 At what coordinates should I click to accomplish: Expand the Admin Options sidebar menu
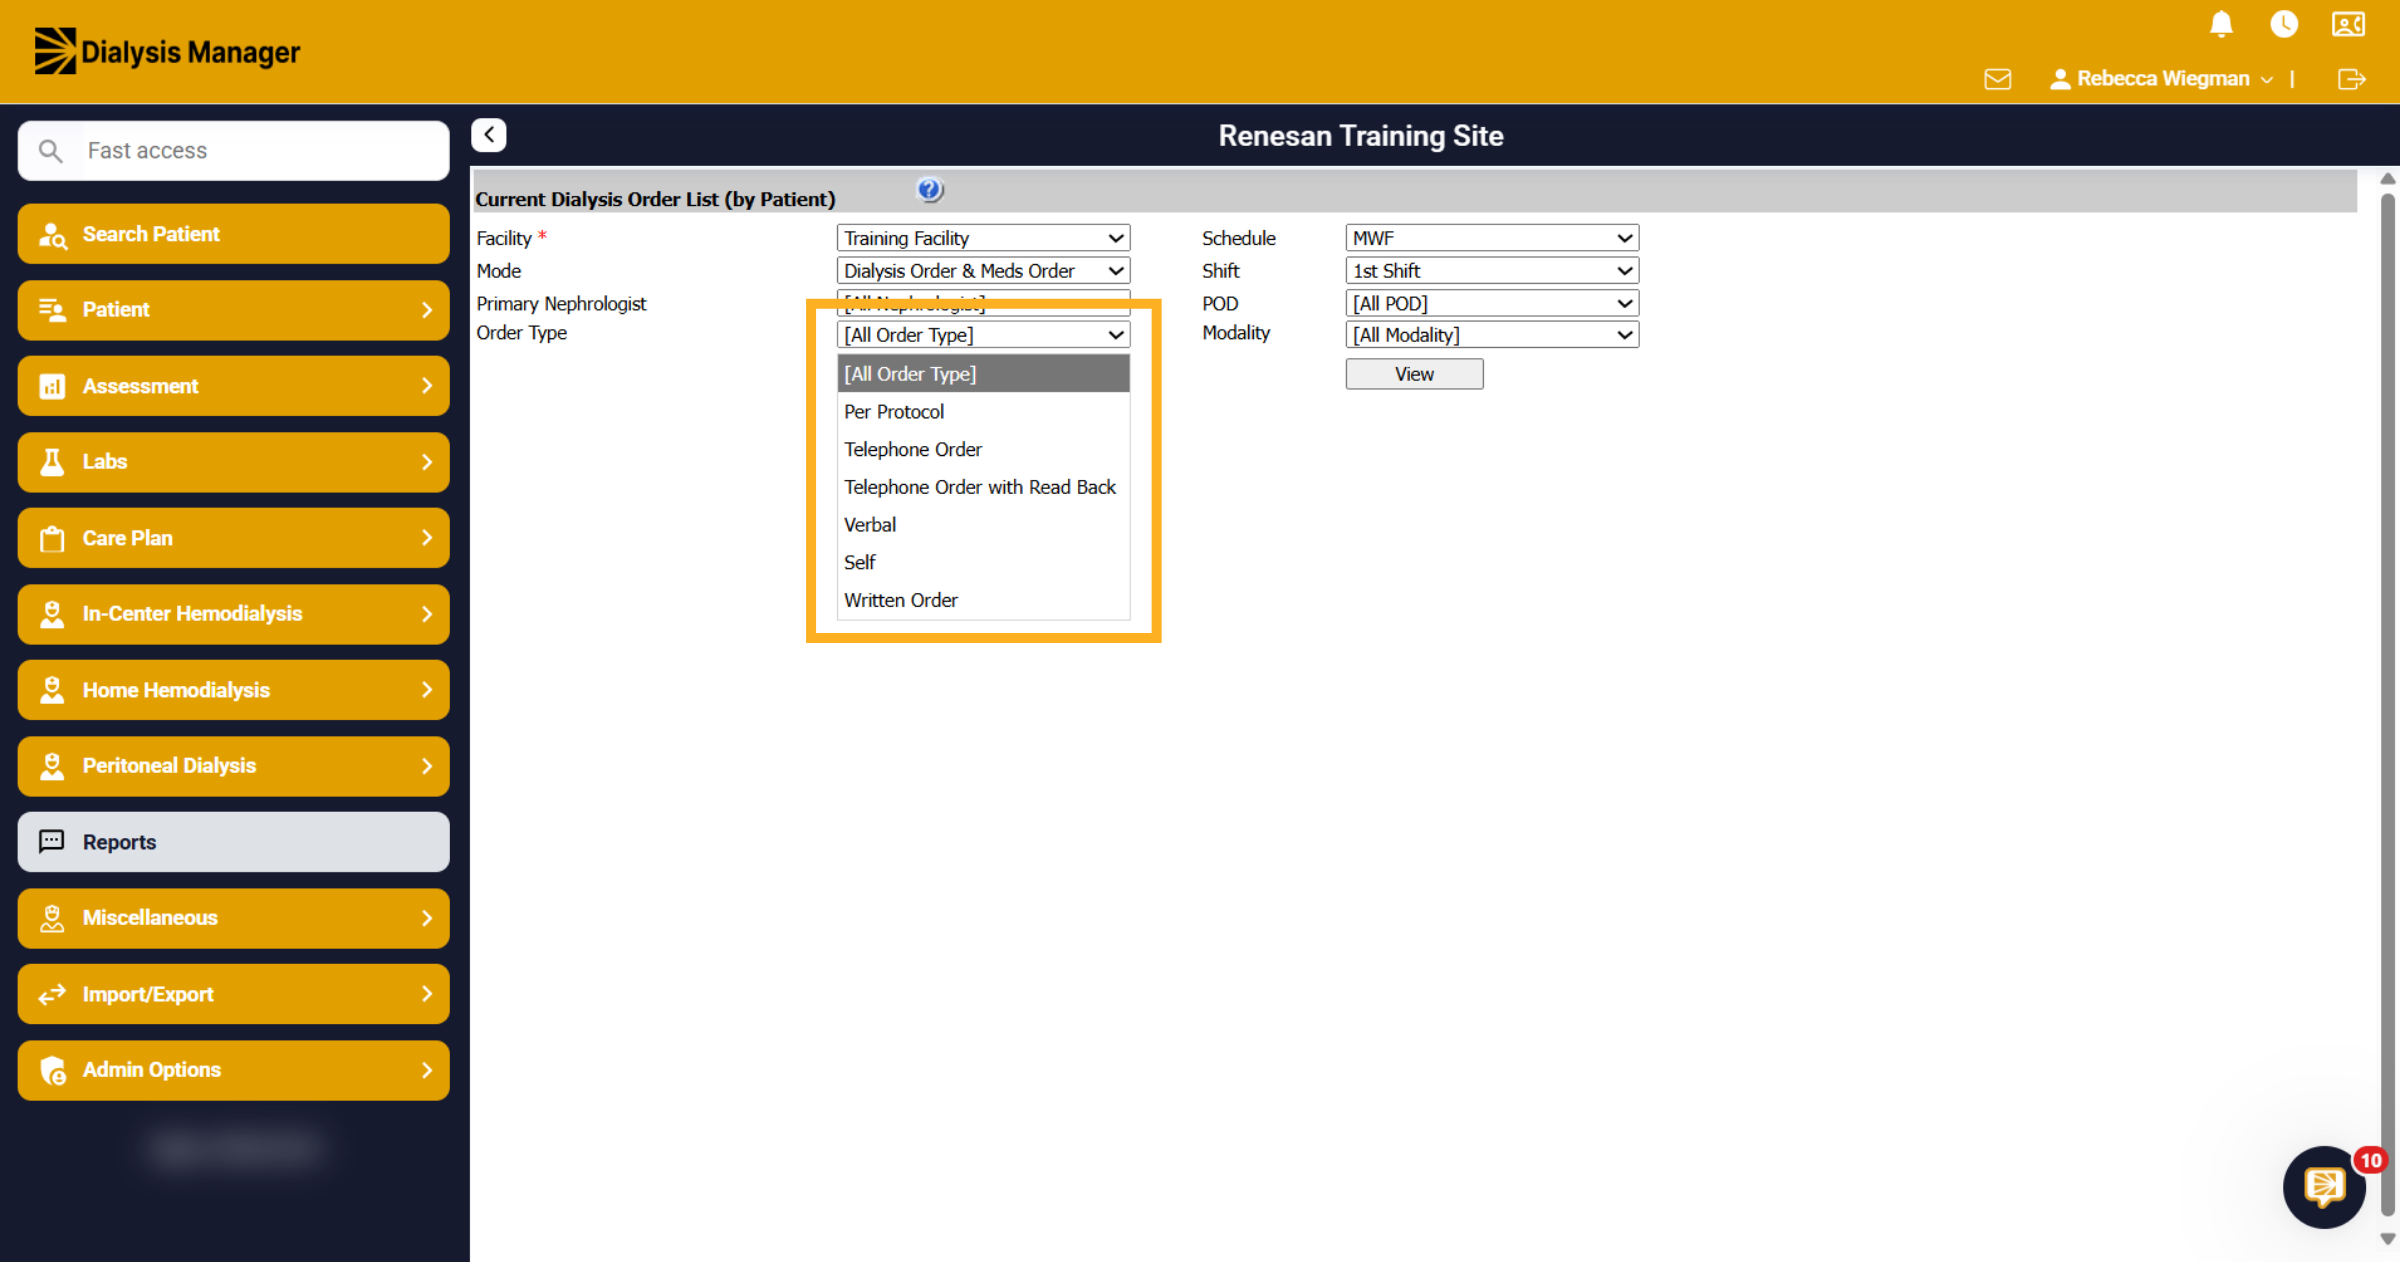tap(233, 1070)
